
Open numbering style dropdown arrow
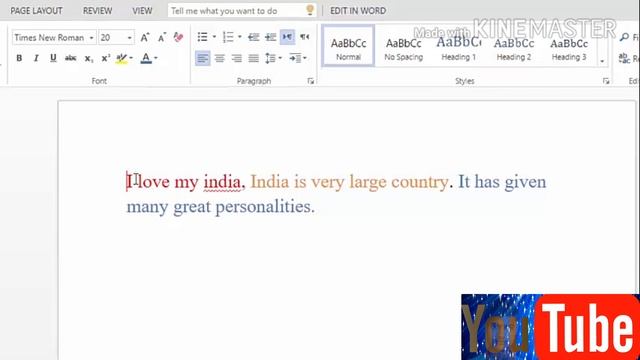pos(240,37)
